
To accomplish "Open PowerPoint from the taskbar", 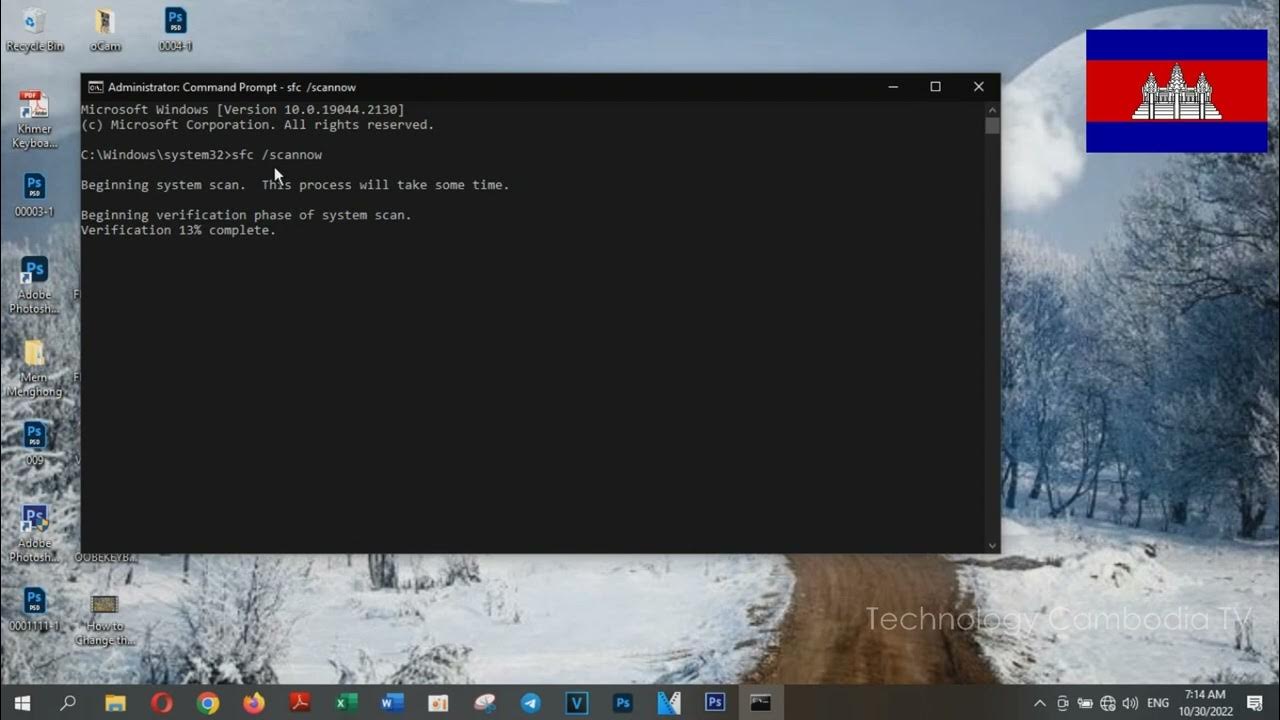I will [438, 703].
